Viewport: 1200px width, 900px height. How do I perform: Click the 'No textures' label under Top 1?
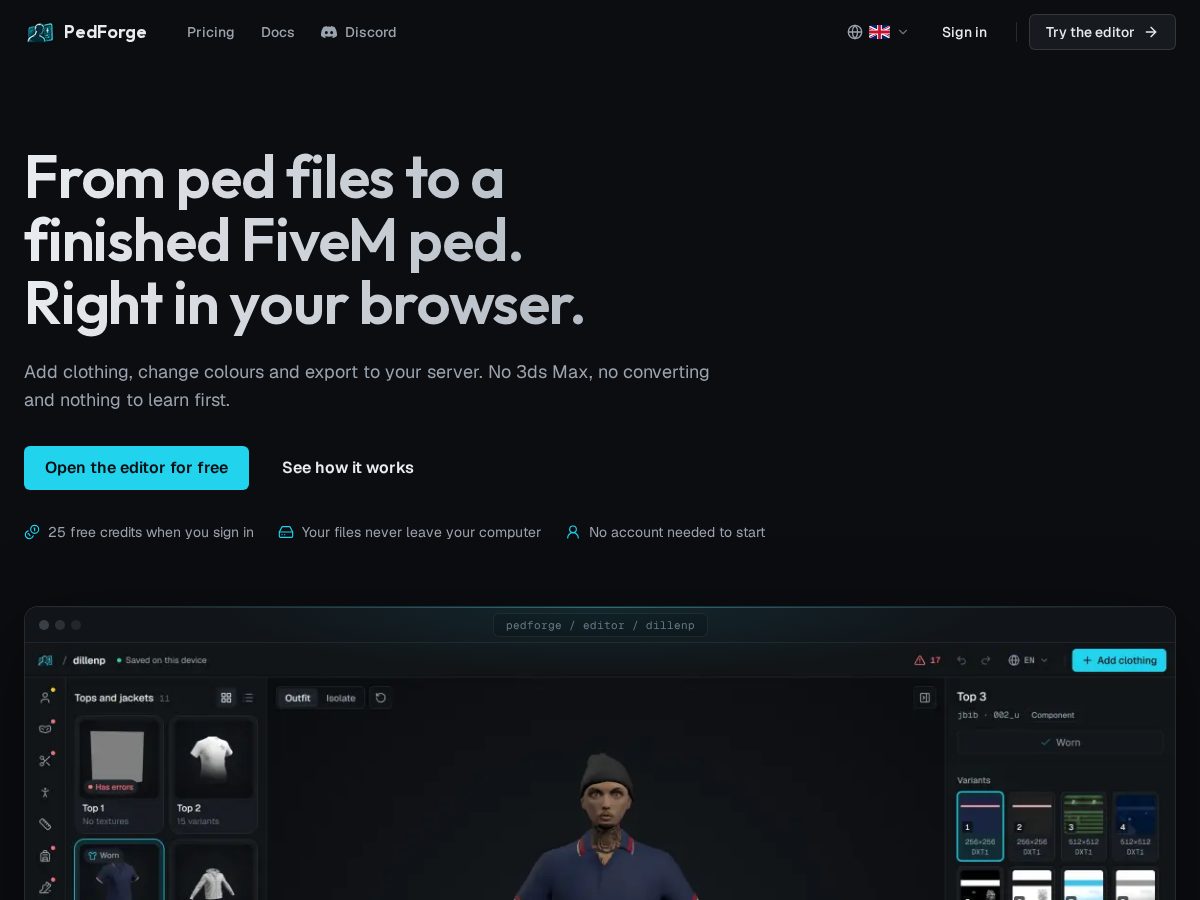106,822
